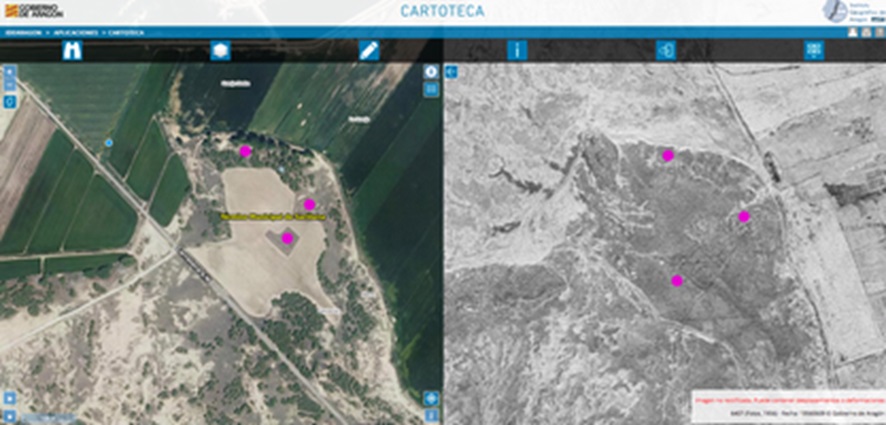
Task: Click the top magenta point on historic photo
Action: 668,155
